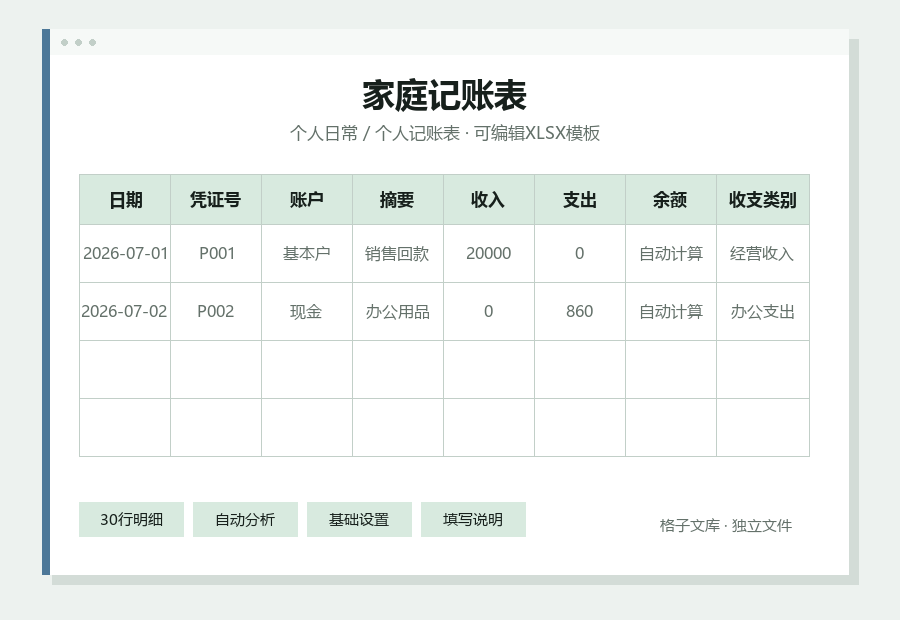This screenshot has width=900, height=620.
Task: Click the income value 20000
Action: (x=489, y=254)
